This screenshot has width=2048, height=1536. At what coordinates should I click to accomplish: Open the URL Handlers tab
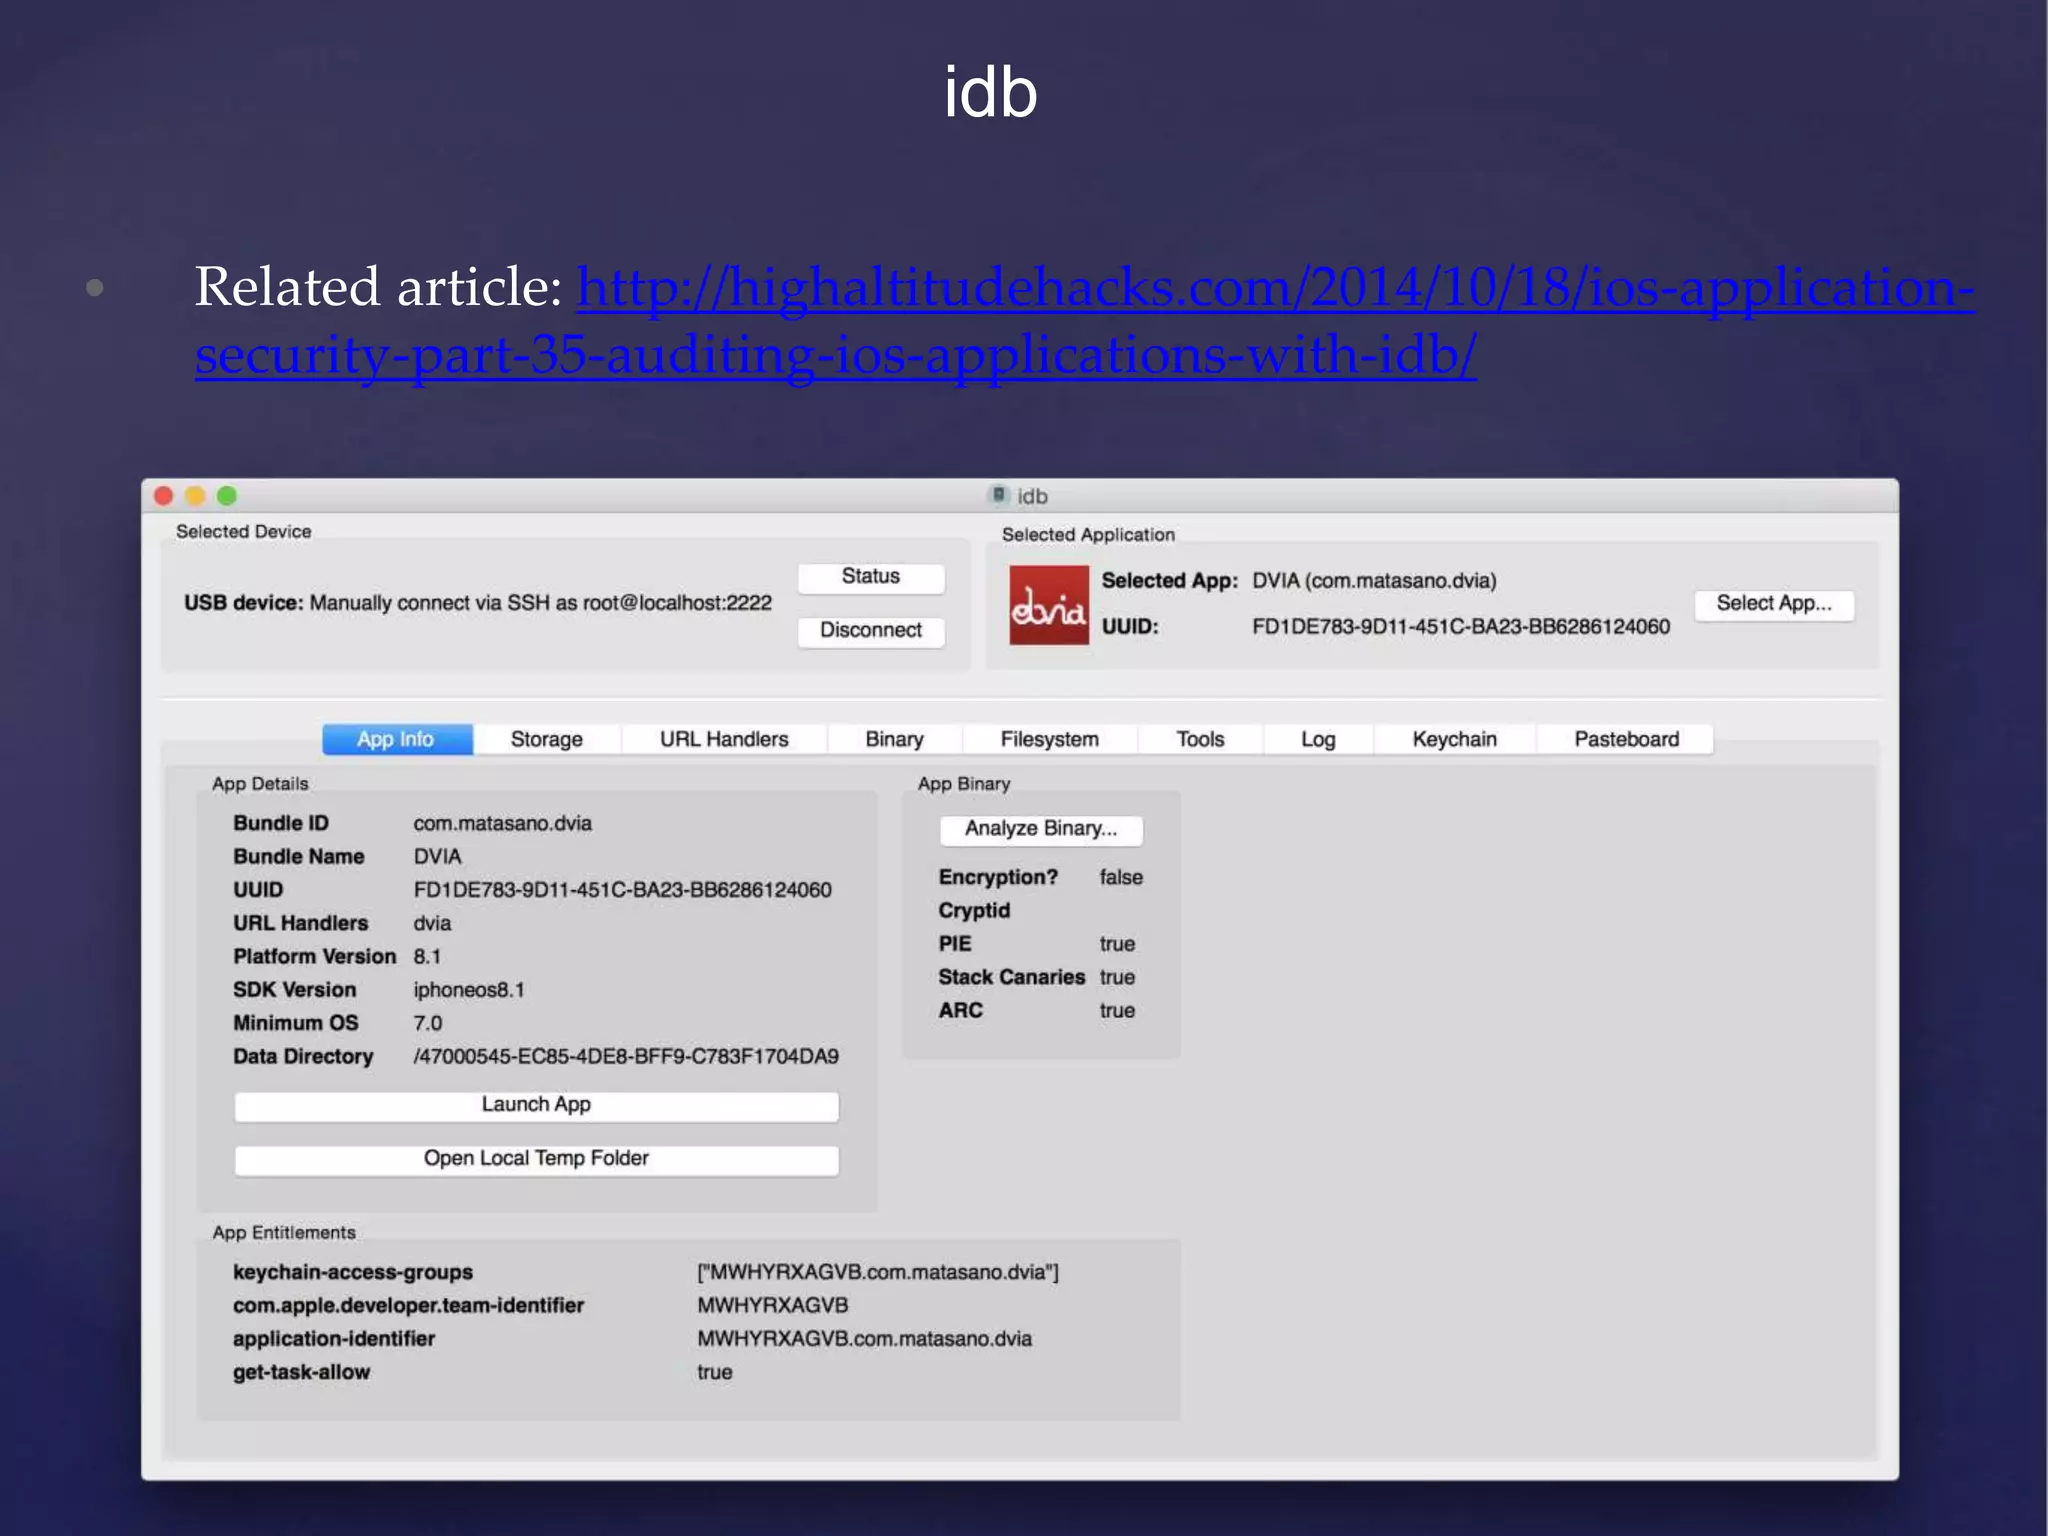tap(724, 739)
